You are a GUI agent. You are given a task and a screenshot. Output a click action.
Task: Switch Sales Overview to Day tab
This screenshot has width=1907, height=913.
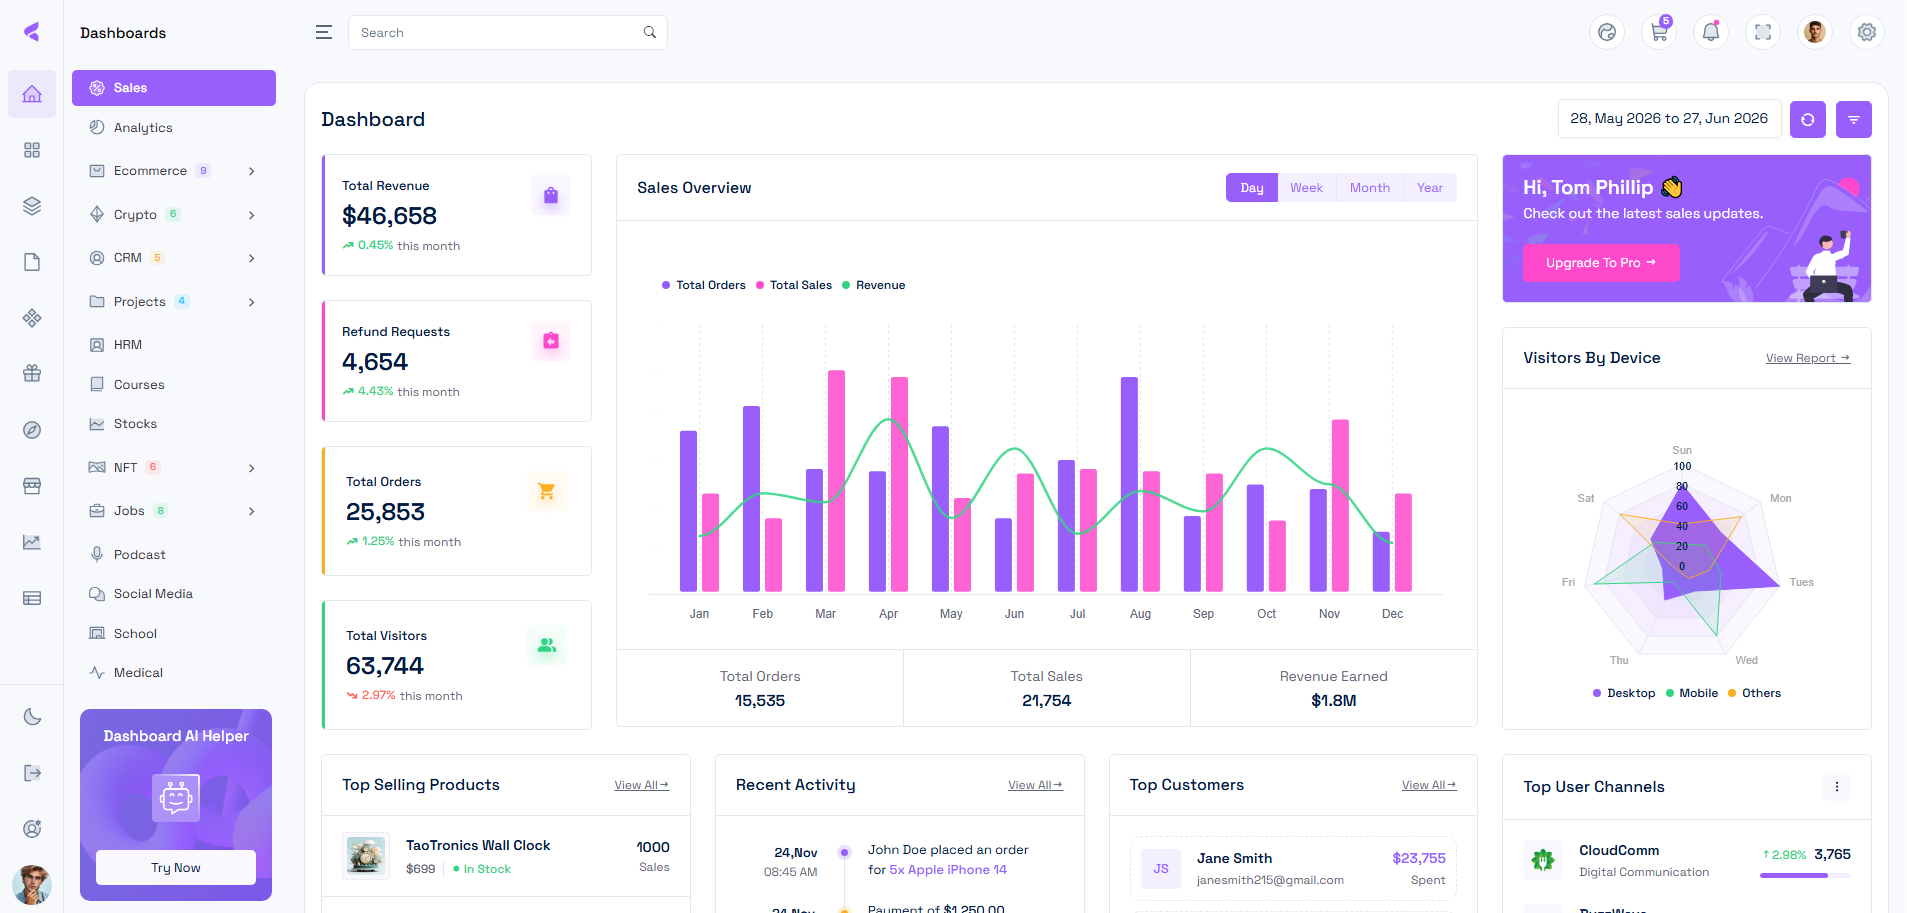point(1252,188)
